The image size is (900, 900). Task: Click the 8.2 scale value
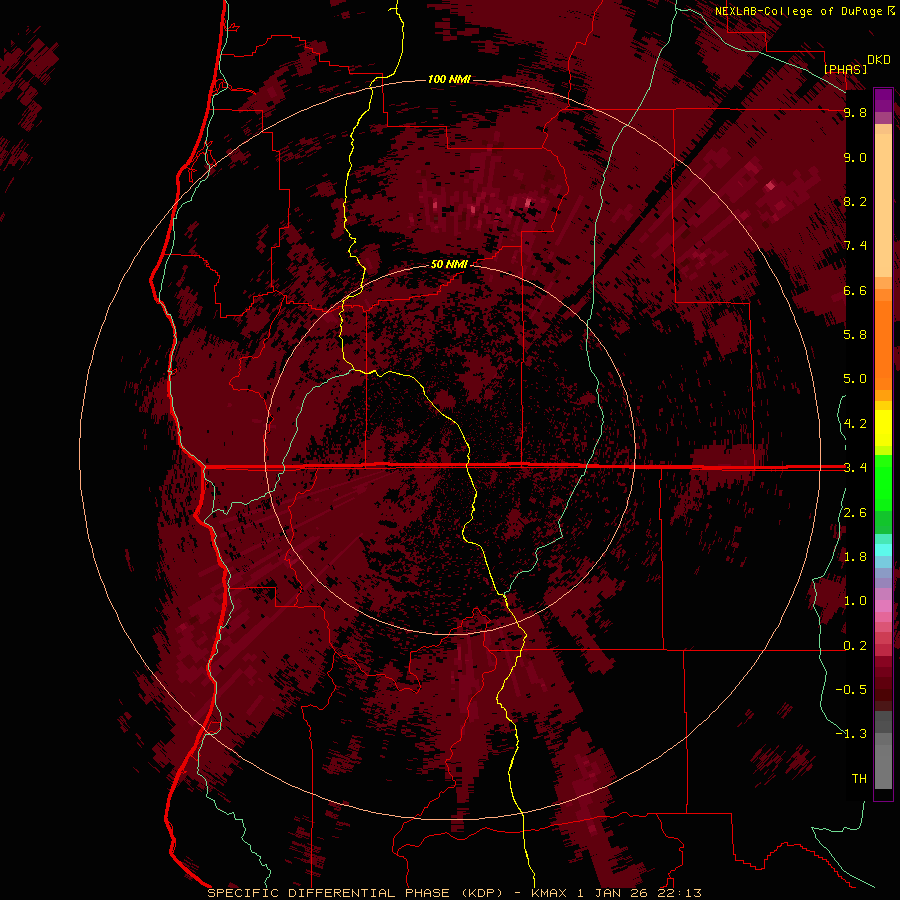(x=855, y=201)
